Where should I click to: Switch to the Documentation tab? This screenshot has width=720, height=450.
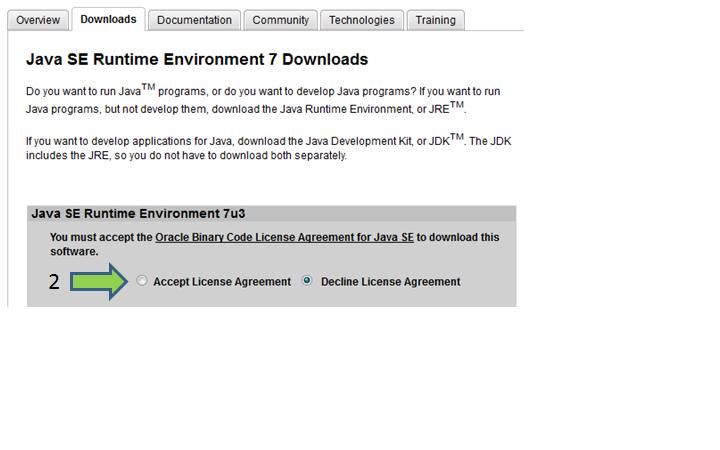tap(194, 20)
